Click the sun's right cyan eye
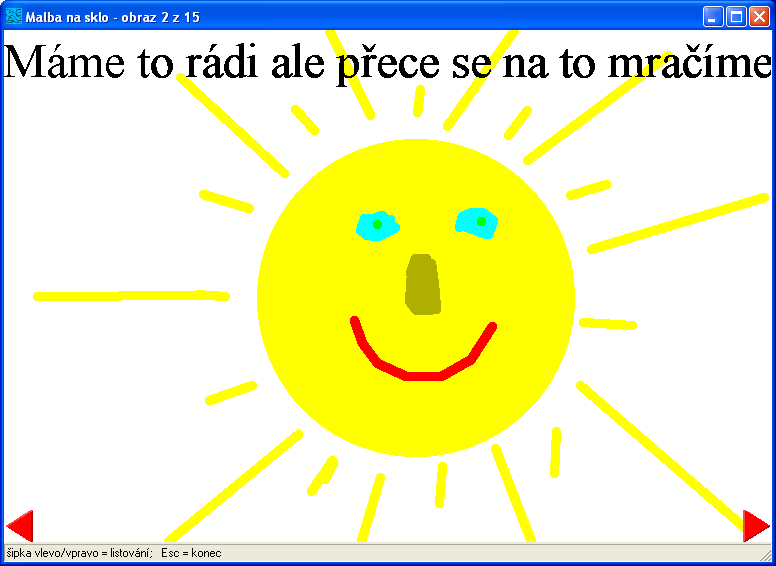The width and height of the screenshot is (776, 566). click(x=478, y=222)
